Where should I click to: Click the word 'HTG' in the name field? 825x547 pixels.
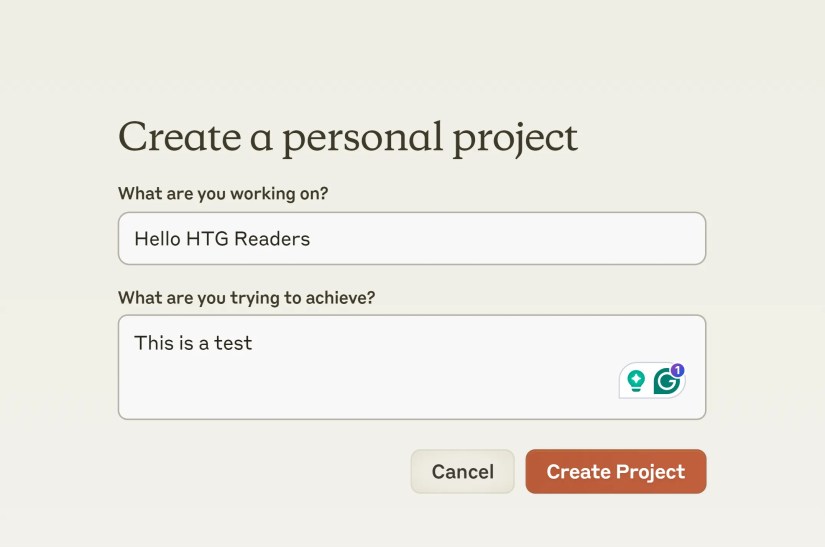point(206,239)
